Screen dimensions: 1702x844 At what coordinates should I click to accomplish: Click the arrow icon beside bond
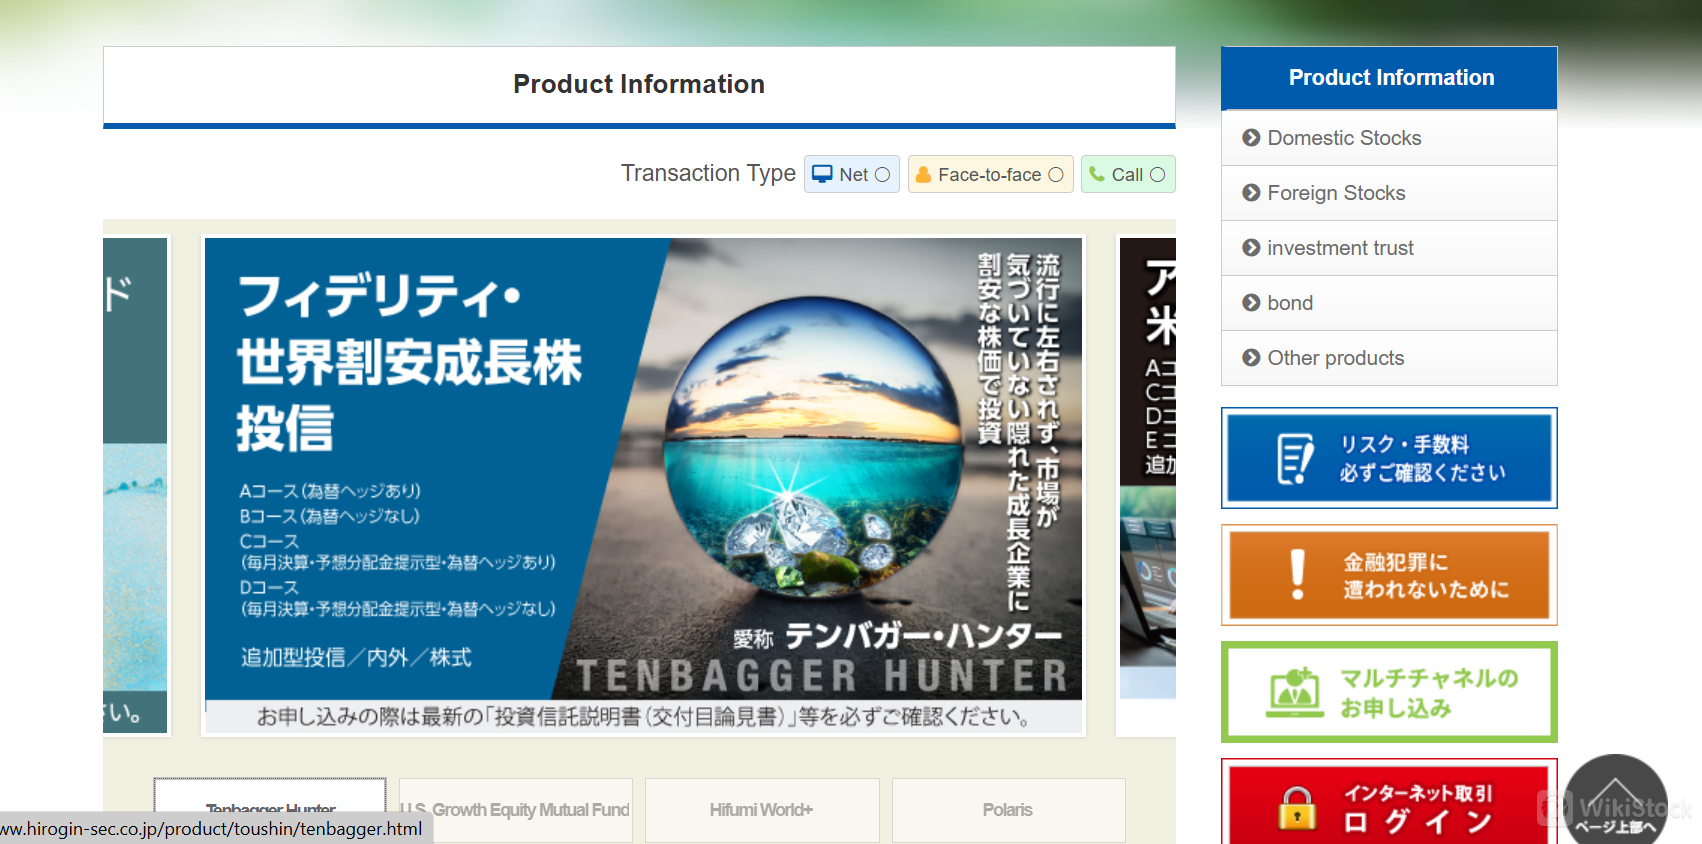point(1251,303)
